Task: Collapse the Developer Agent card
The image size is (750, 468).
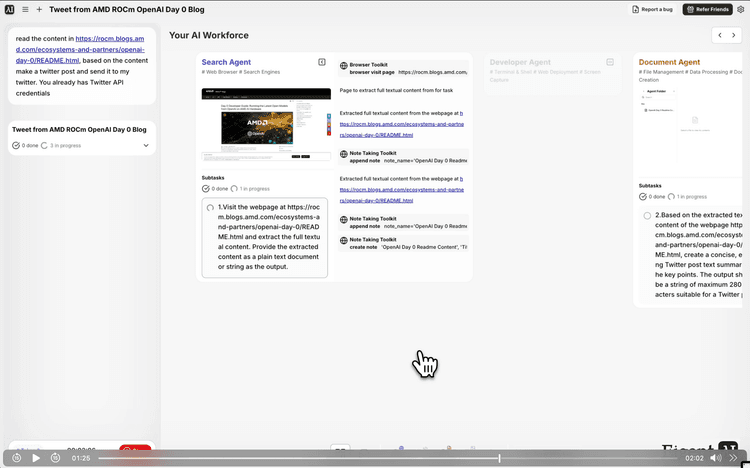Action: pos(610,62)
